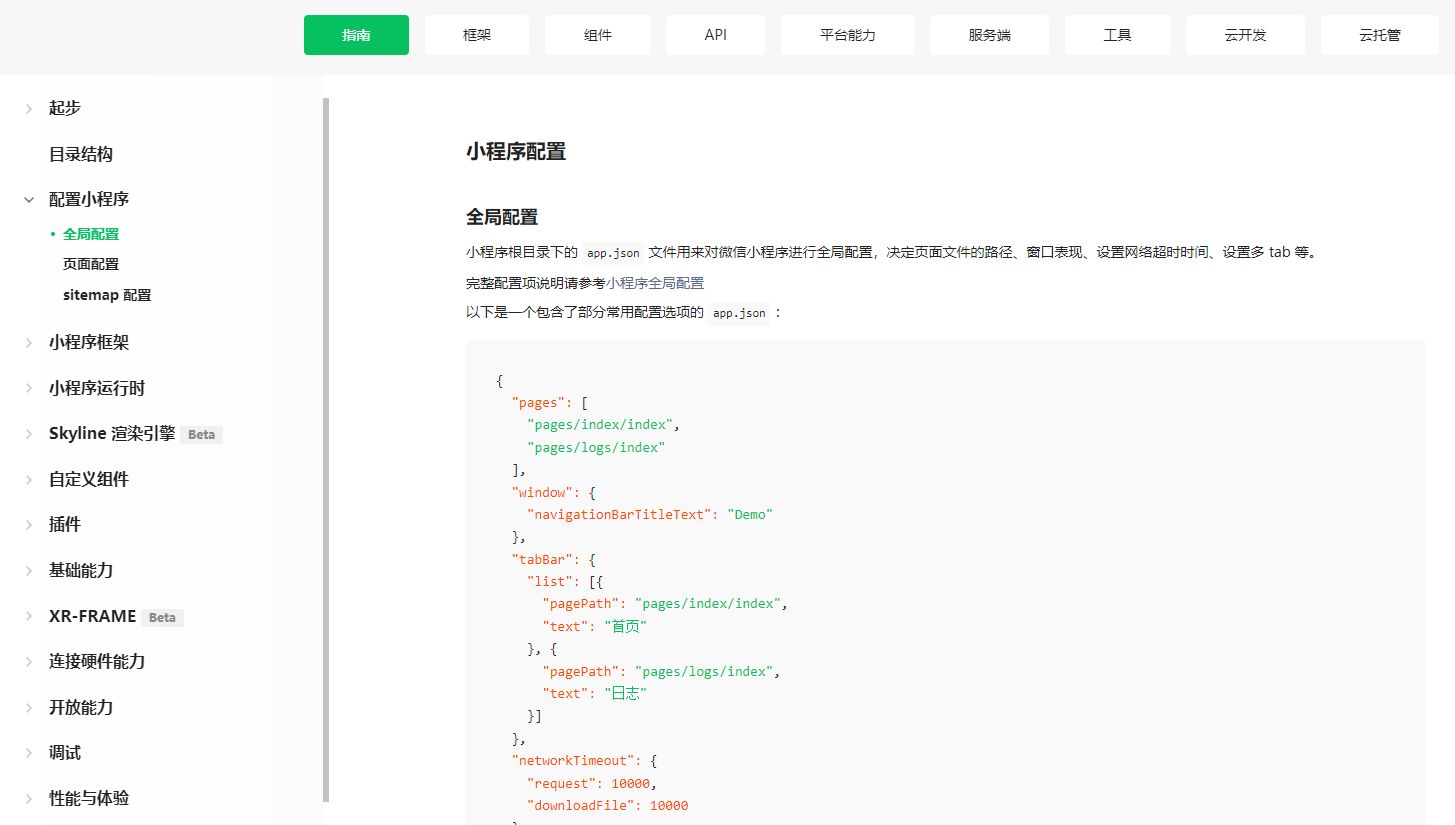
Task: Go to the 云开发 tab
Action: tap(1245, 35)
